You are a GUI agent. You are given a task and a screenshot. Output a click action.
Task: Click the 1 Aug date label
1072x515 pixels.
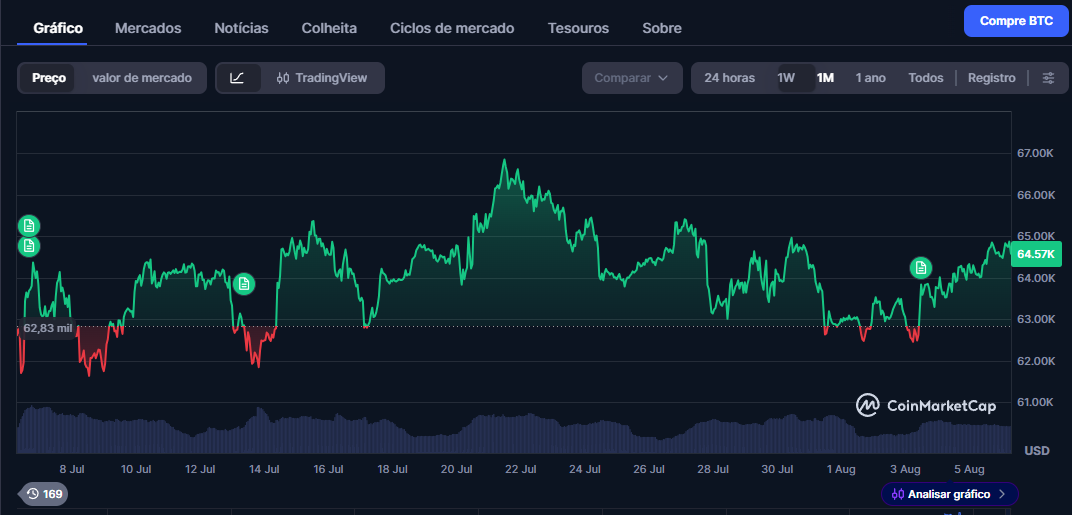tap(841, 469)
